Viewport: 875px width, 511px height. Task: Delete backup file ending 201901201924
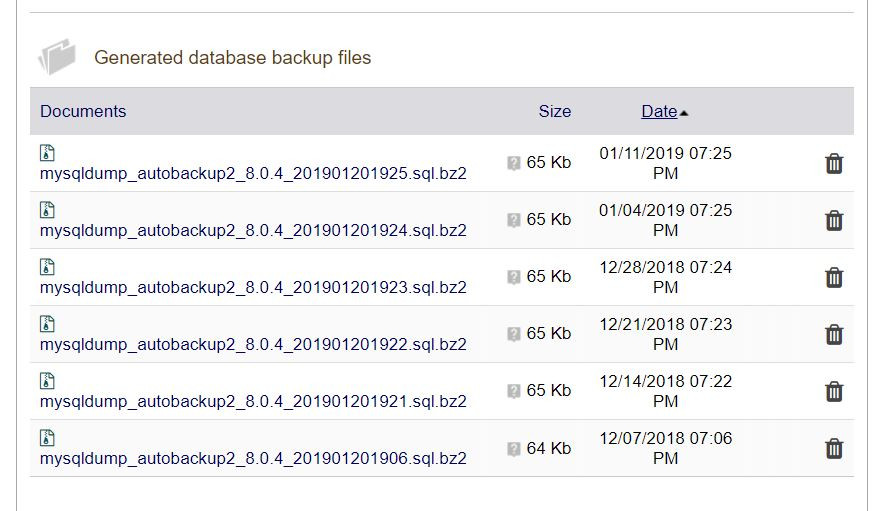(x=834, y=221)
